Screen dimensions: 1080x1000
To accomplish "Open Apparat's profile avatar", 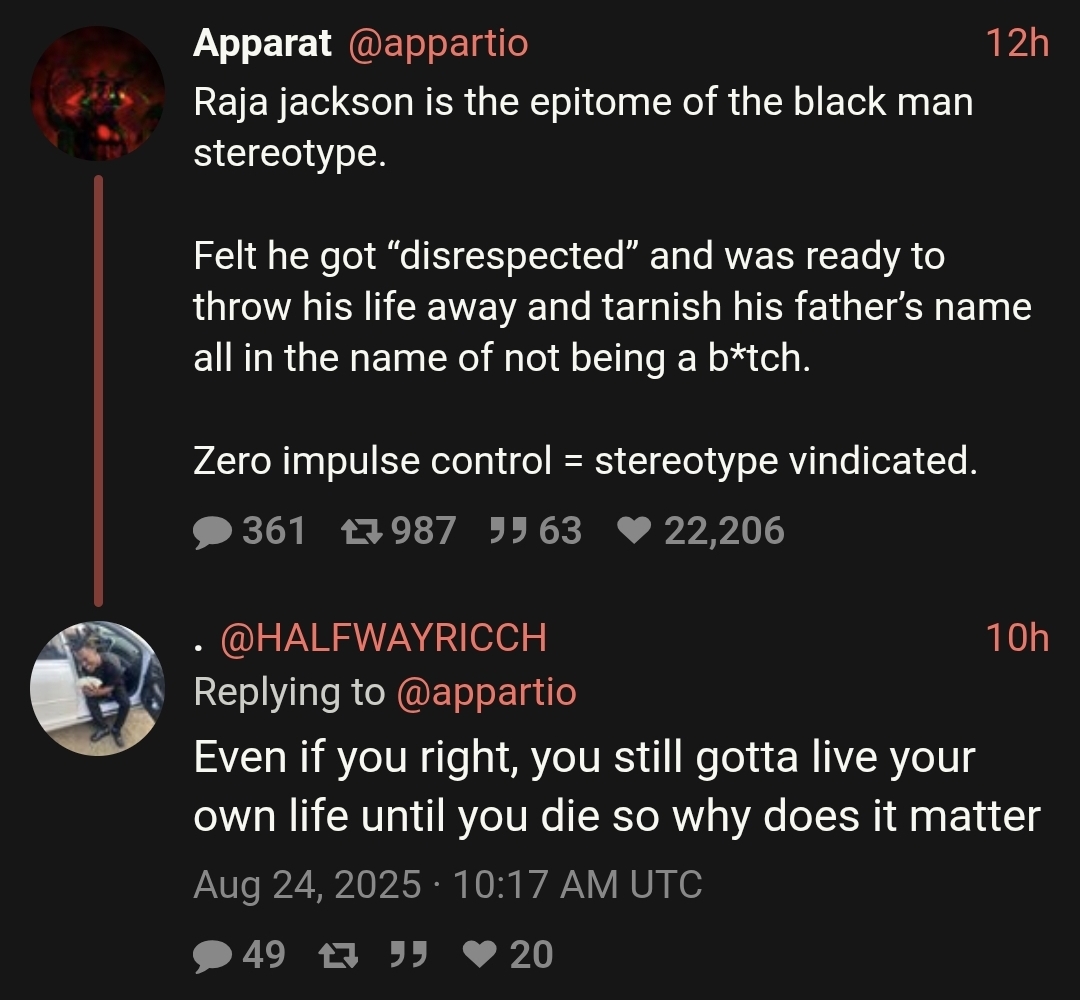I will click(97, 94).
